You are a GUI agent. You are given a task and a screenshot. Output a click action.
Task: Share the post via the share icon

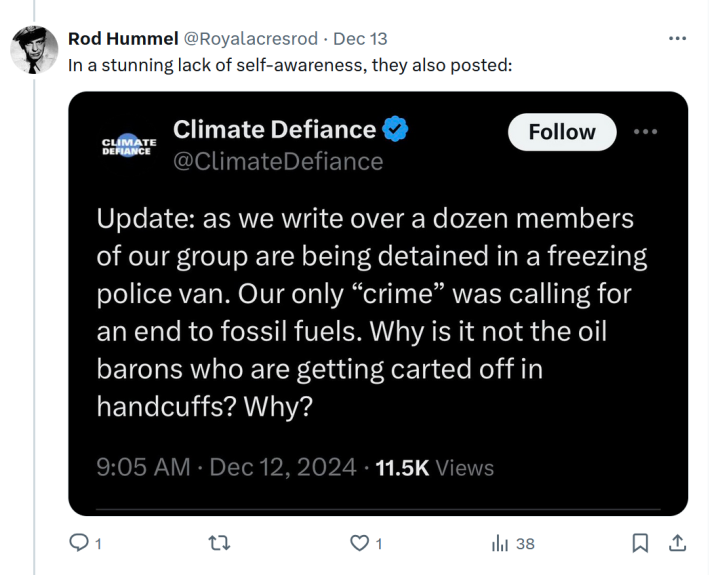tap(677, 544)
